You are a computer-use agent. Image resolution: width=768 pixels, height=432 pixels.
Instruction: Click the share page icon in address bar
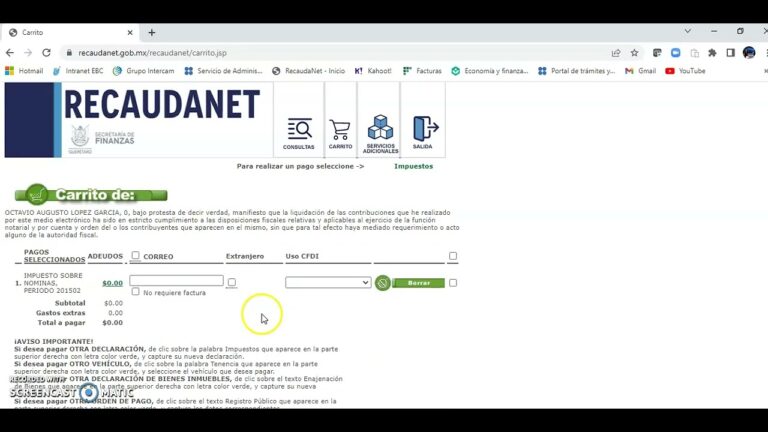616,53
